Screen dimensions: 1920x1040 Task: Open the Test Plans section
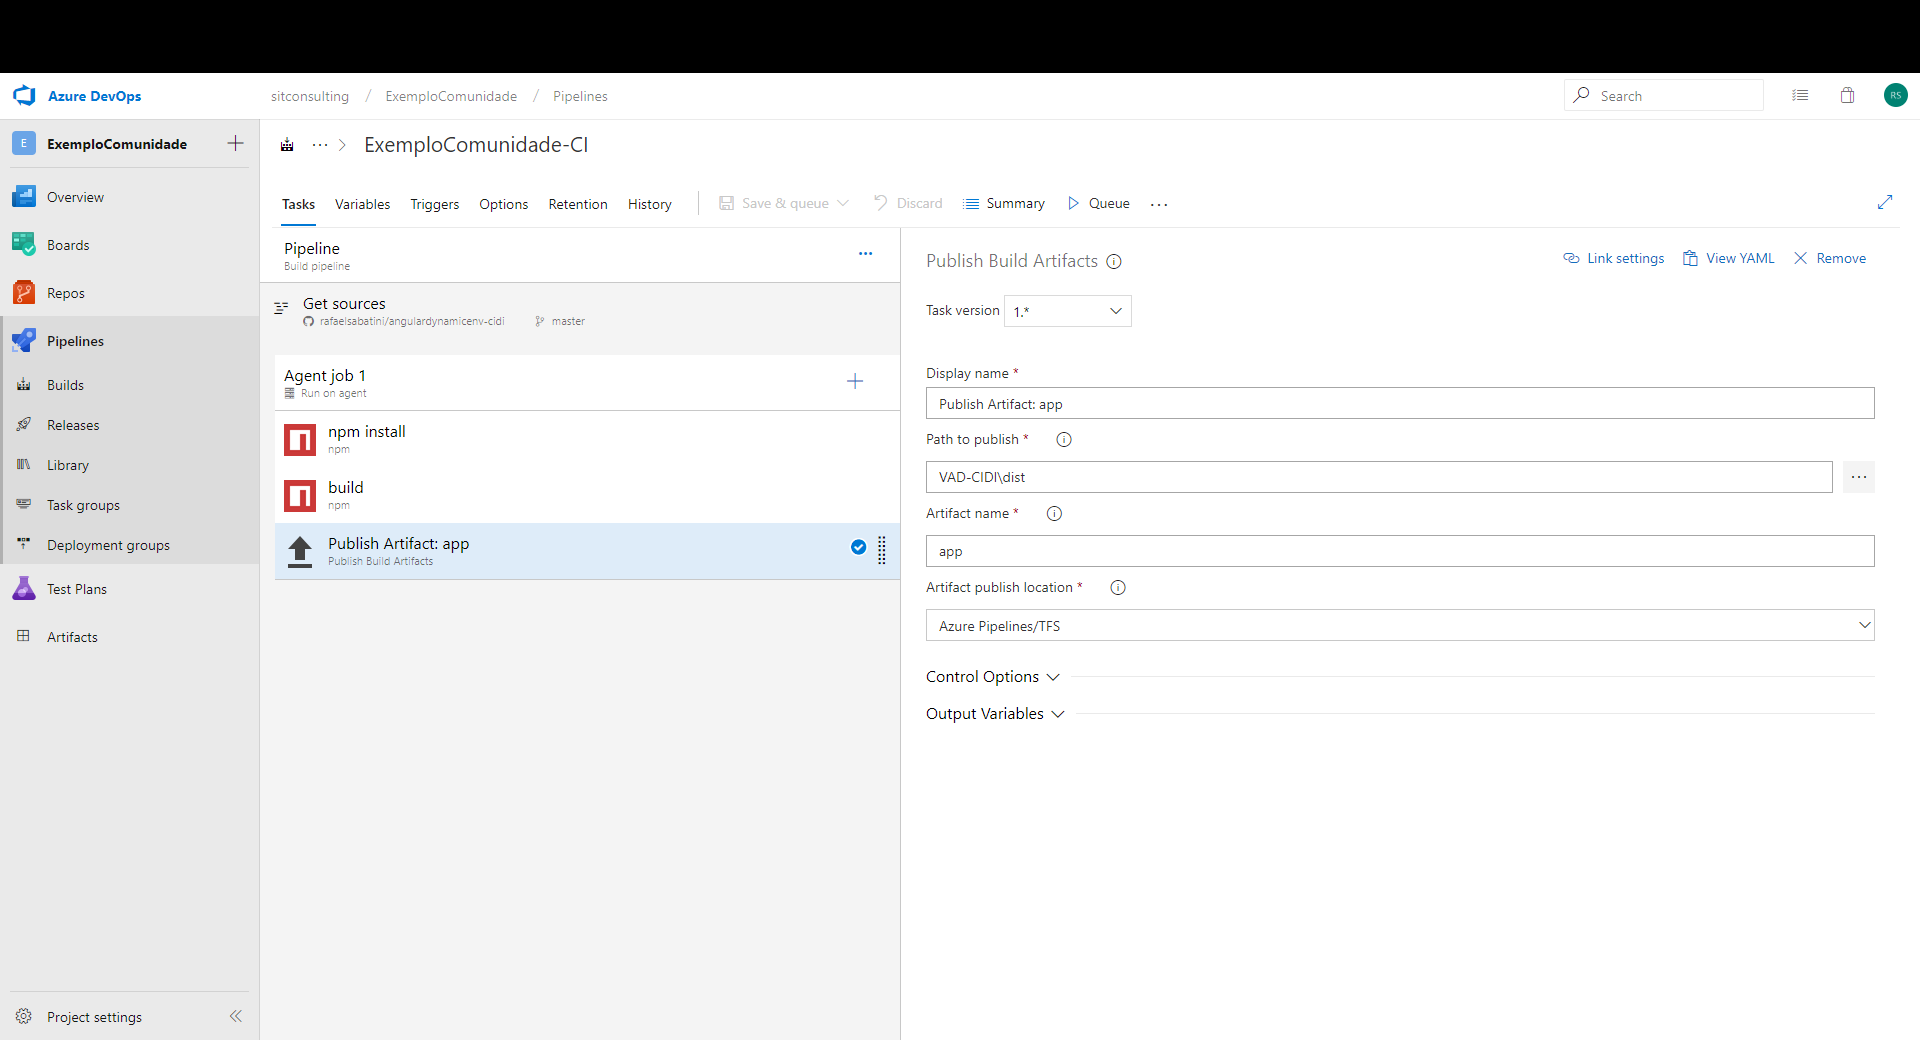pos(76,588)
